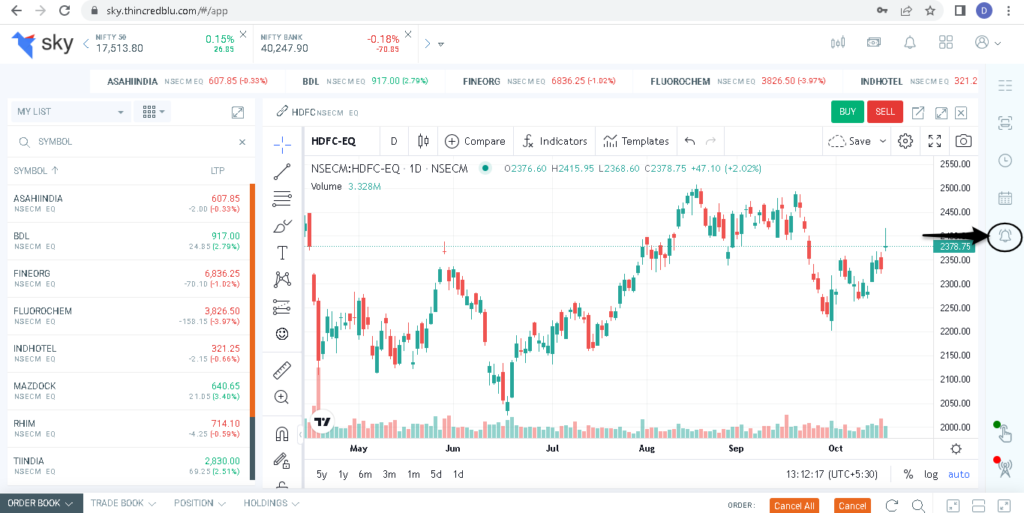Select the 5y time range
This screenshot has width=1024, height=513.
coord(321,474)
